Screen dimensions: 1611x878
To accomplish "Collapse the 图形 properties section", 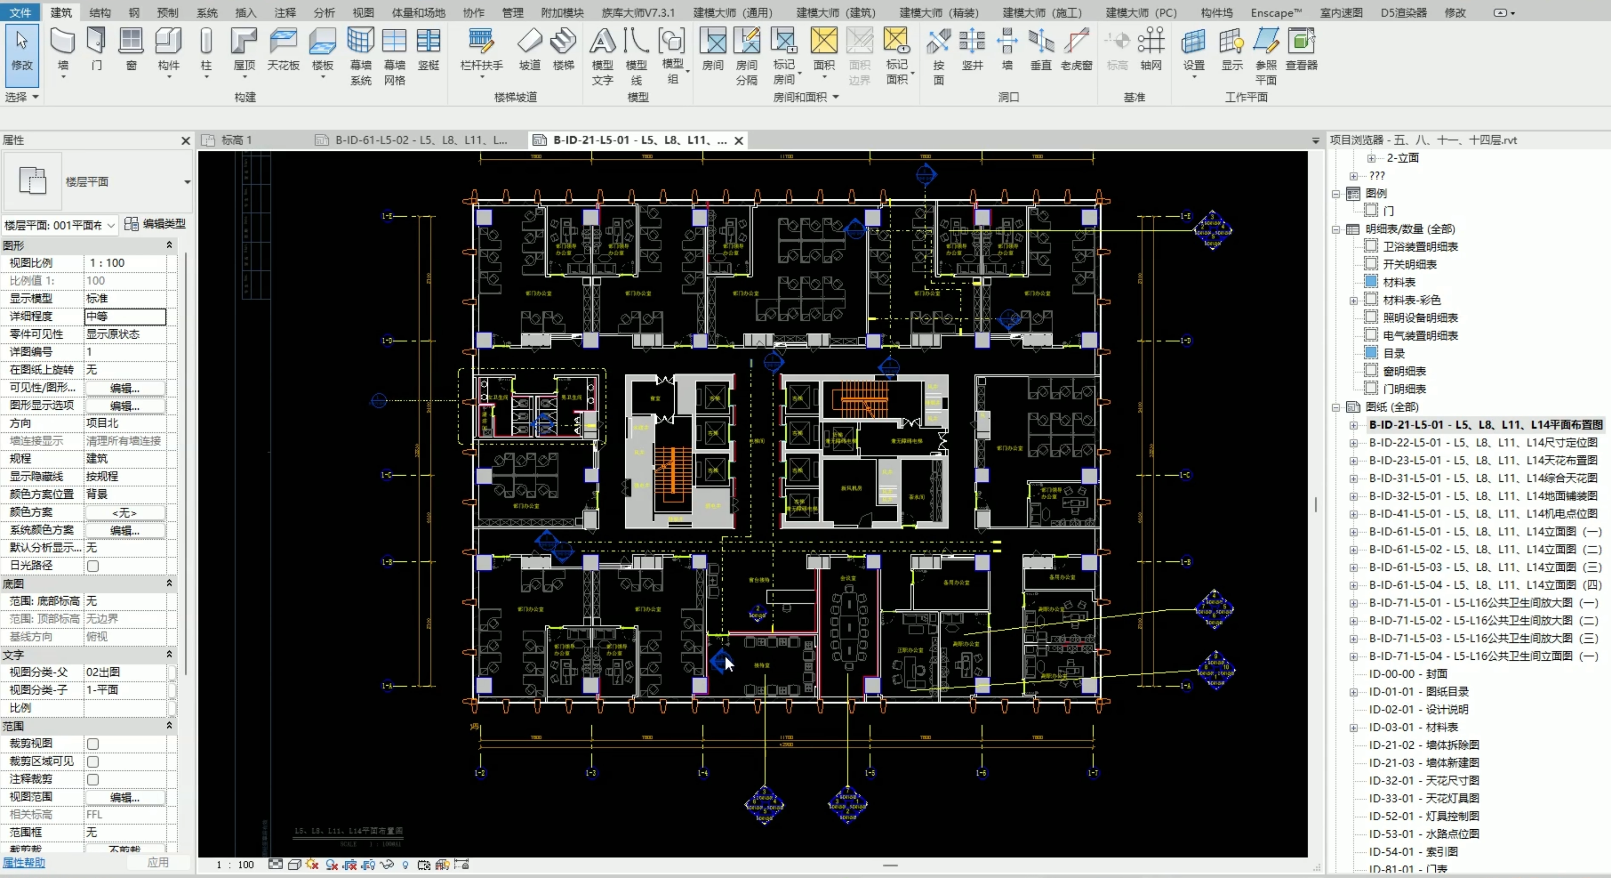I will pos(169,245).
